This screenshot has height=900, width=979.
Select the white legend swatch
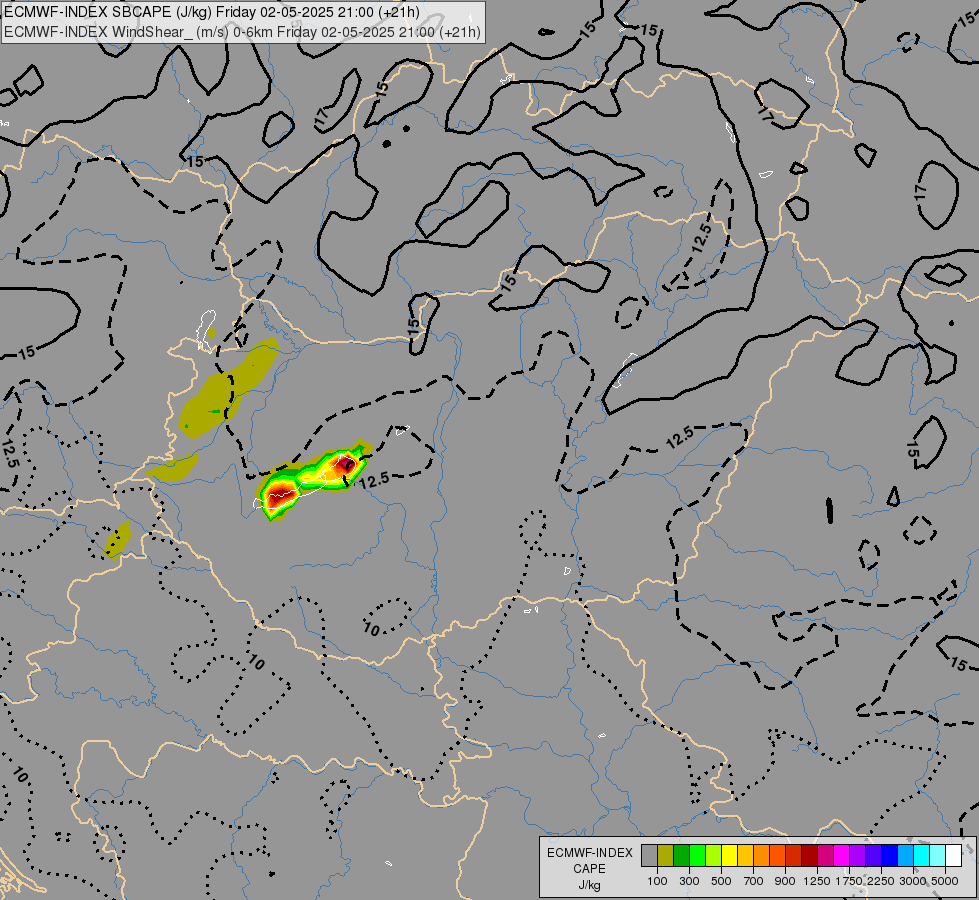pyautogui.click(x=953, y=855)
